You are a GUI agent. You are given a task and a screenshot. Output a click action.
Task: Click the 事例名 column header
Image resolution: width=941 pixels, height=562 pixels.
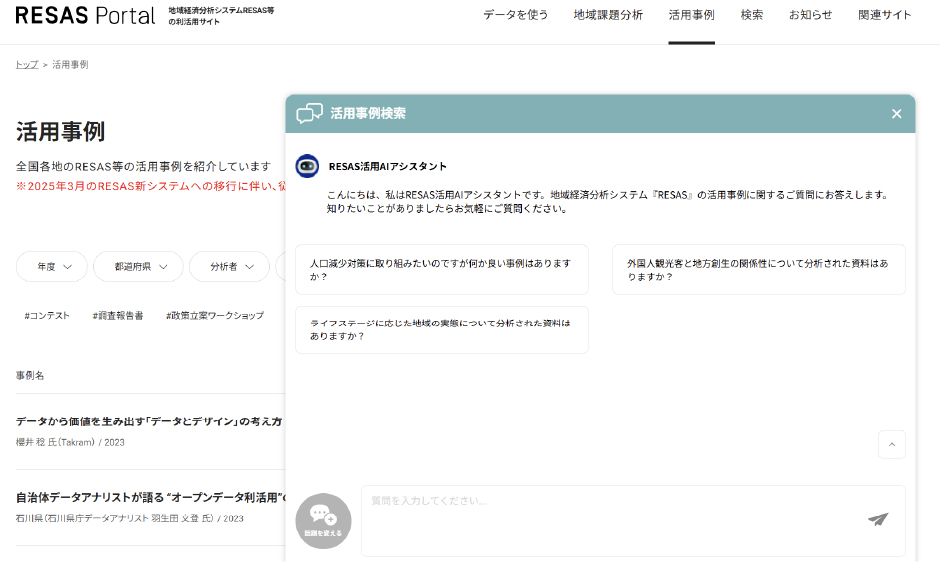point(30,375)
